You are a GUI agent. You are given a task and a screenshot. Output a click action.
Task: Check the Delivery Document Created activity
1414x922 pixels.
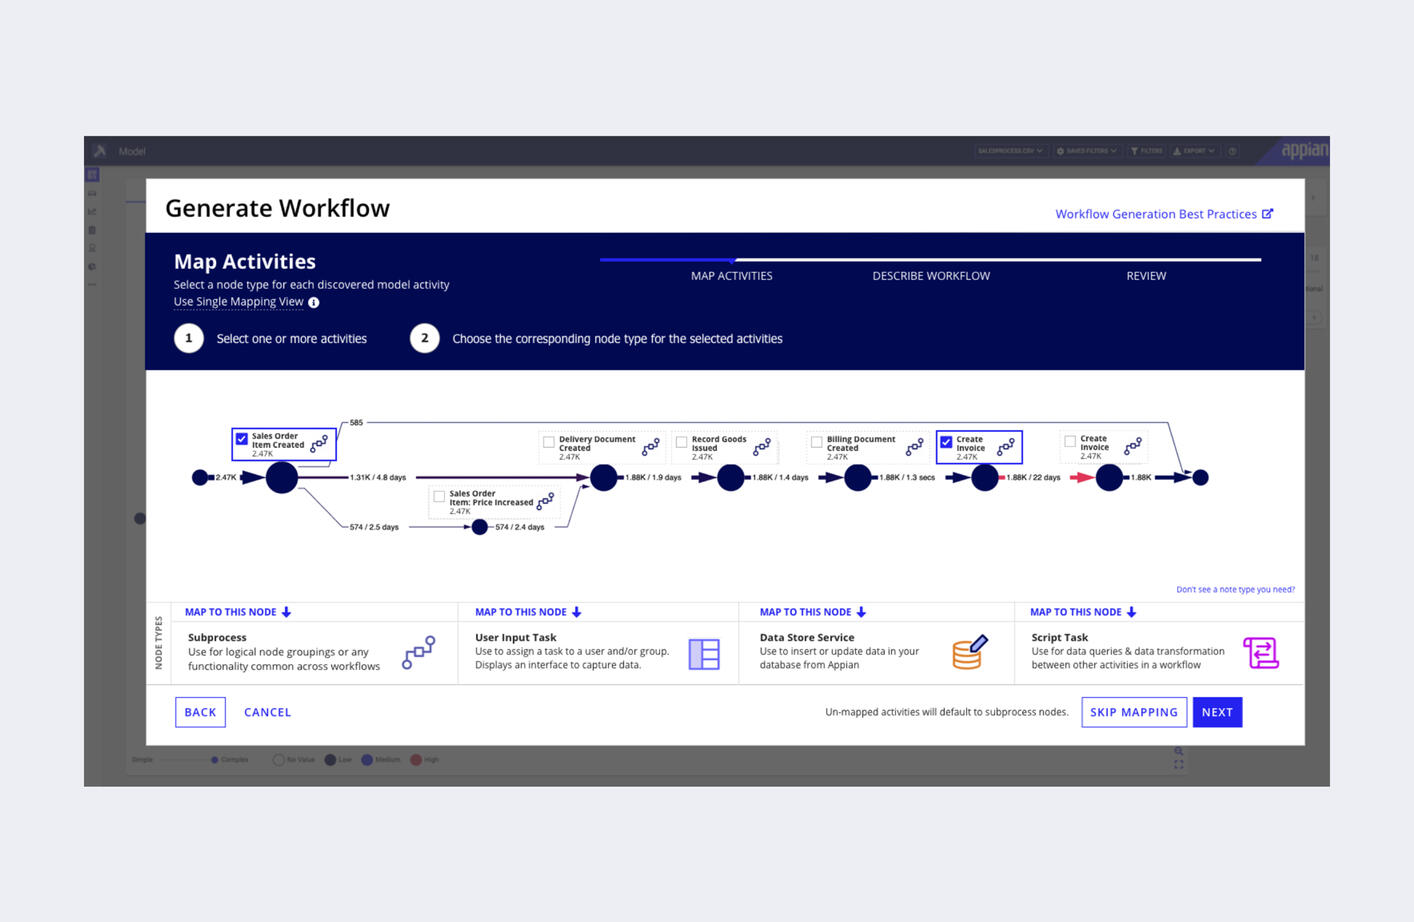click(x=548, y=443)
